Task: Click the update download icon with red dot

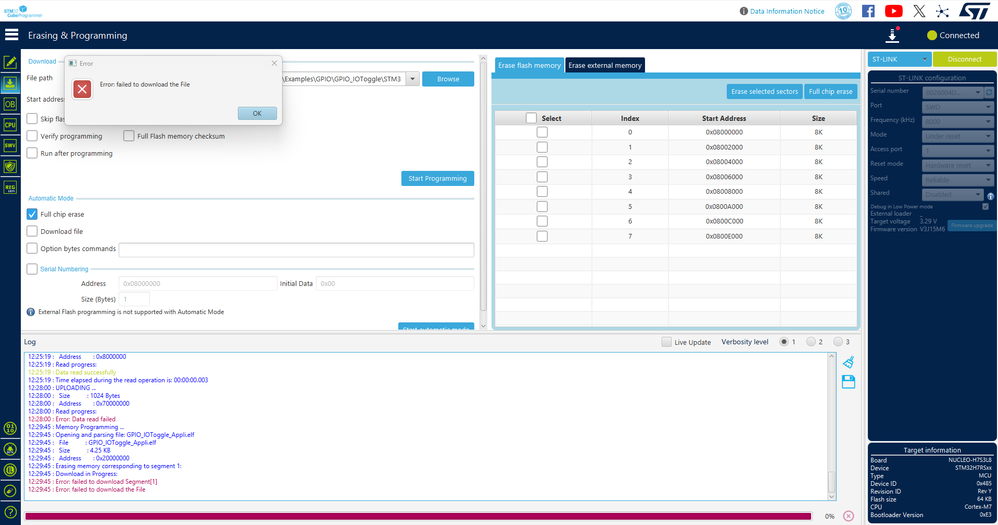Action: [892, 36]
